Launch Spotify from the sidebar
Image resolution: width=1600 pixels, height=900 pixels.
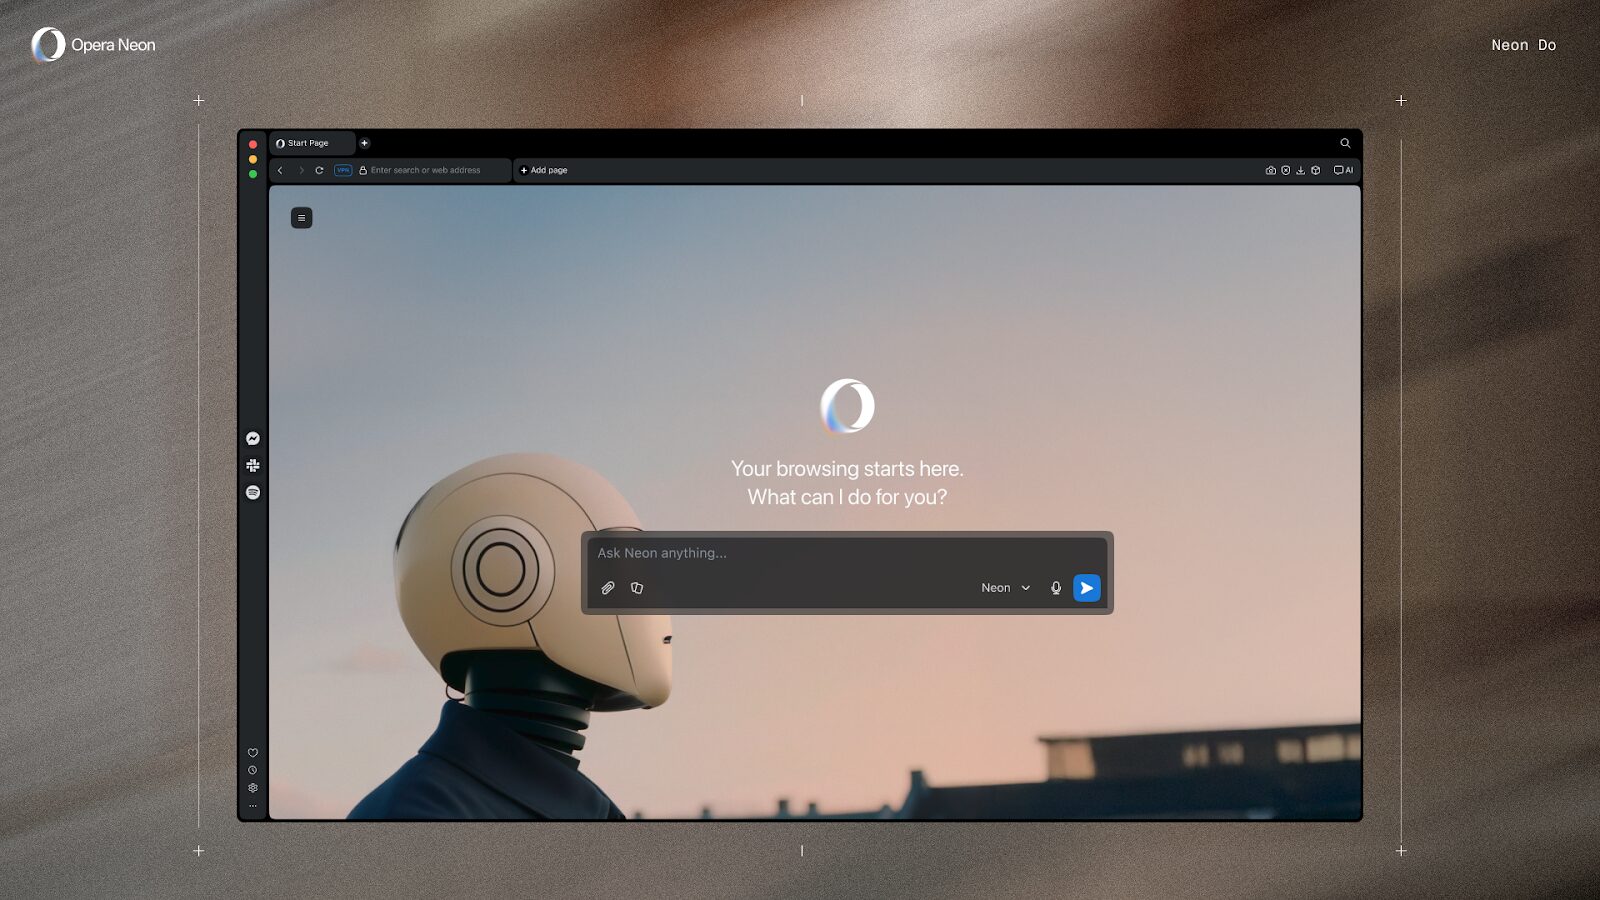coord(253,492)
